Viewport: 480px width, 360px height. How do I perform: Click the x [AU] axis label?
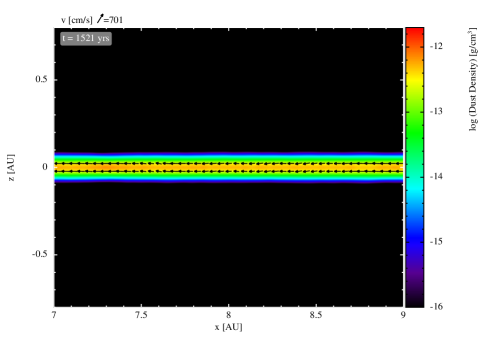228,327
